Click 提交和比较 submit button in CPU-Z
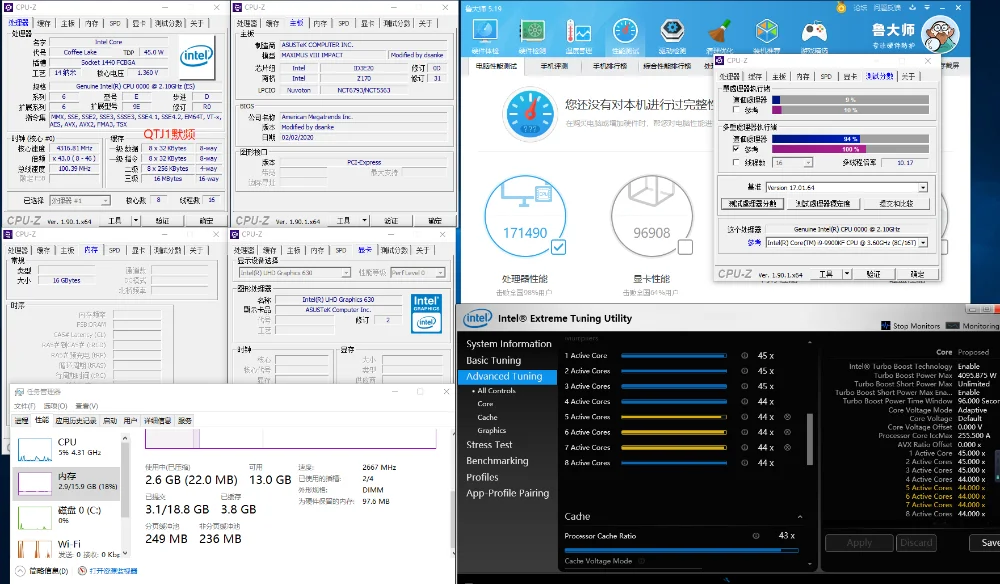This screenshot has width=1000, height=584. pyautogui.click(x=896, y=203)
